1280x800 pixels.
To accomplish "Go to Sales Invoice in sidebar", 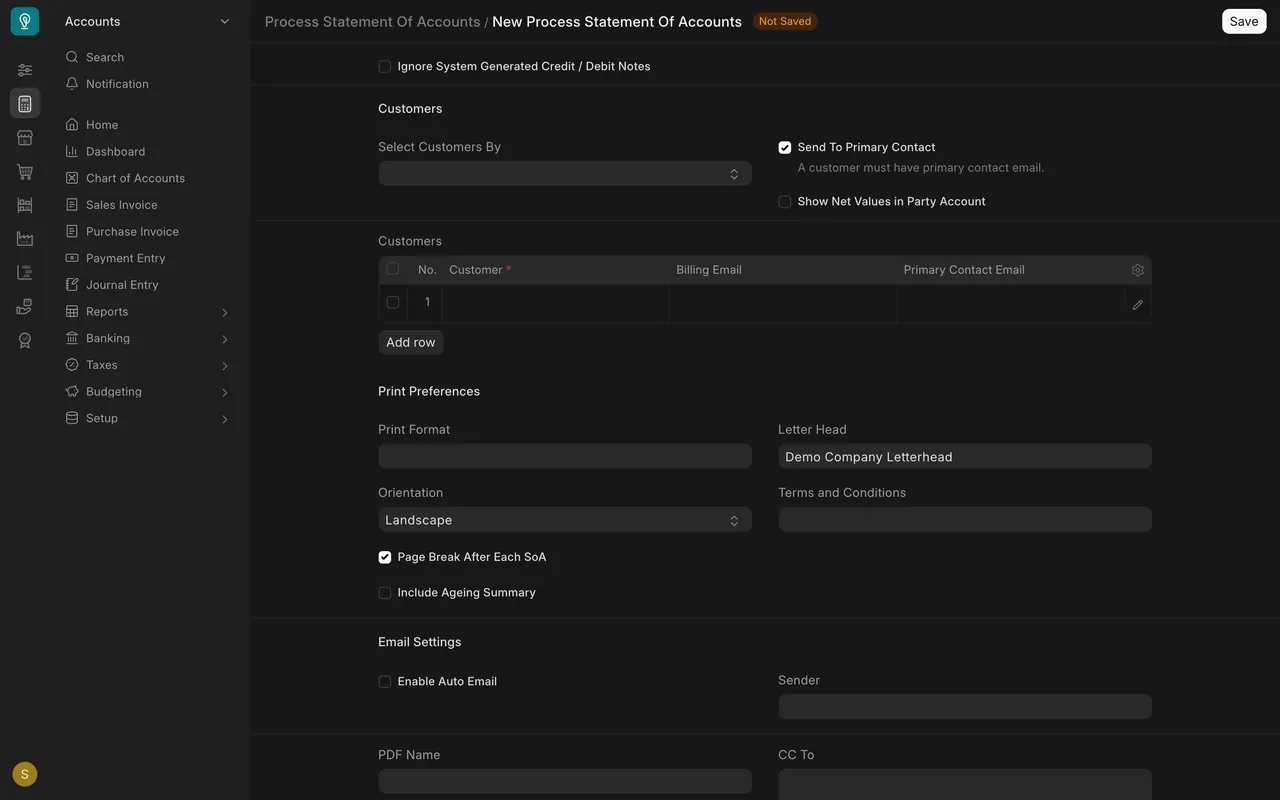I will click(x=122, y=205).
